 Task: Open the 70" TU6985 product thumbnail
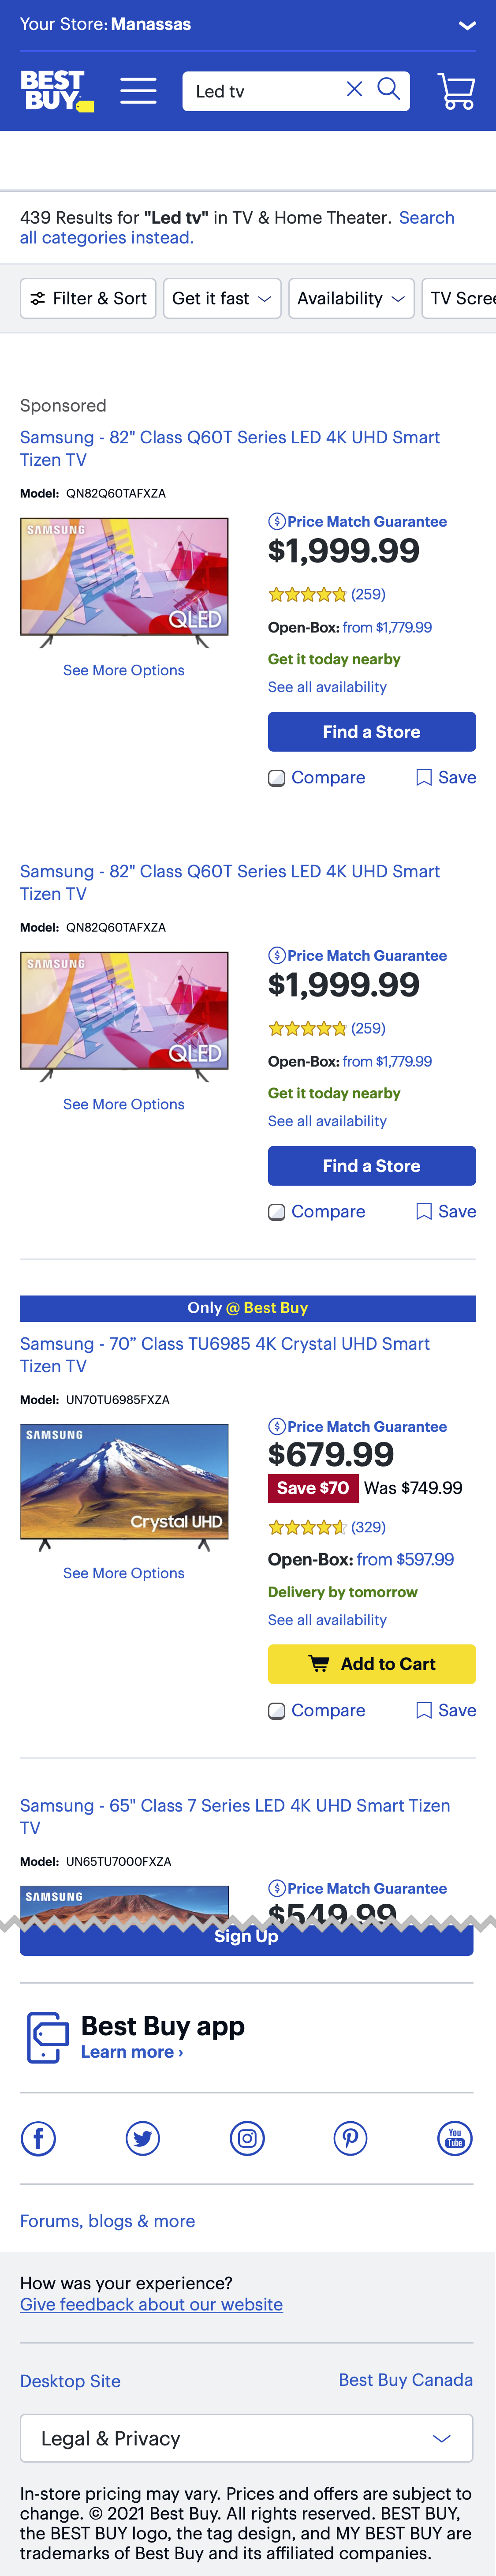[124, 1483]
